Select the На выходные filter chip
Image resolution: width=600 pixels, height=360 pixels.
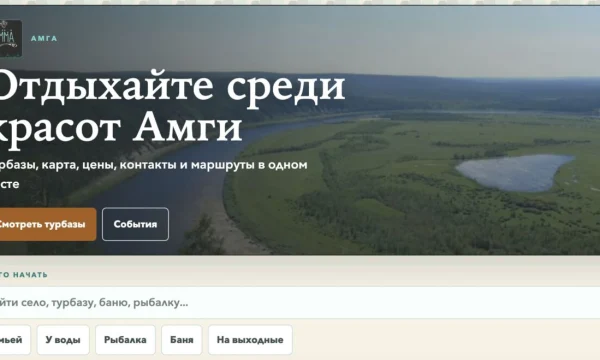(x=250, y=340)
